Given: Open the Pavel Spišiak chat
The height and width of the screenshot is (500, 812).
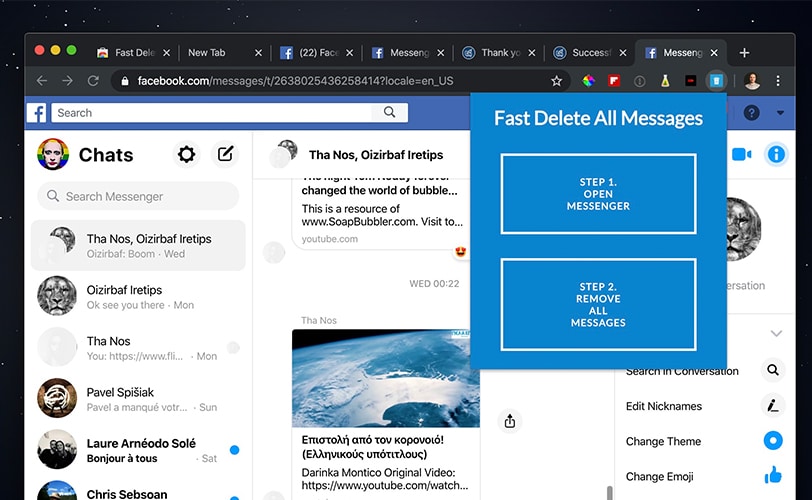Looking at the screenshot, I should pos(138,399).
